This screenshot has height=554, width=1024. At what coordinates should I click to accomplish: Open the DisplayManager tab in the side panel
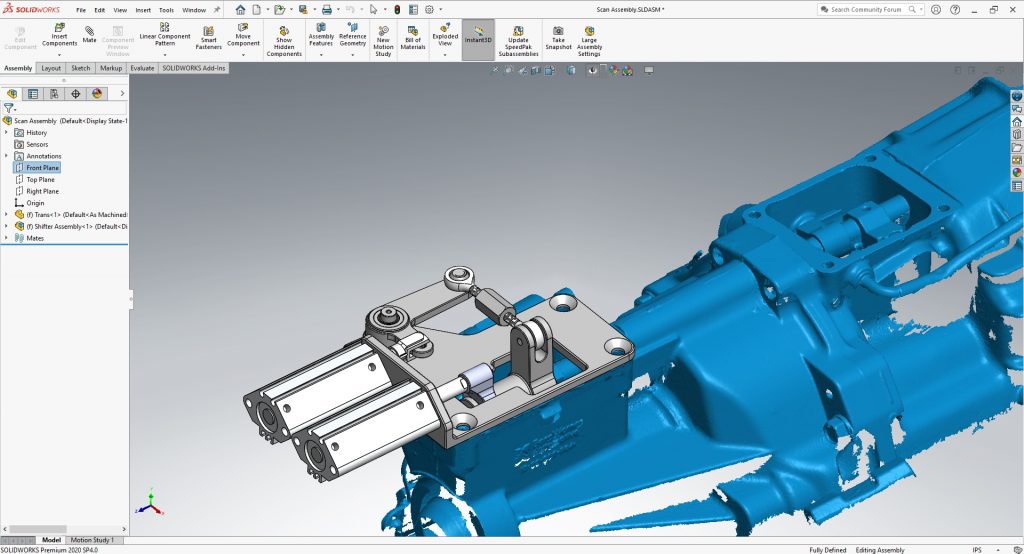(x=97, y=94)
